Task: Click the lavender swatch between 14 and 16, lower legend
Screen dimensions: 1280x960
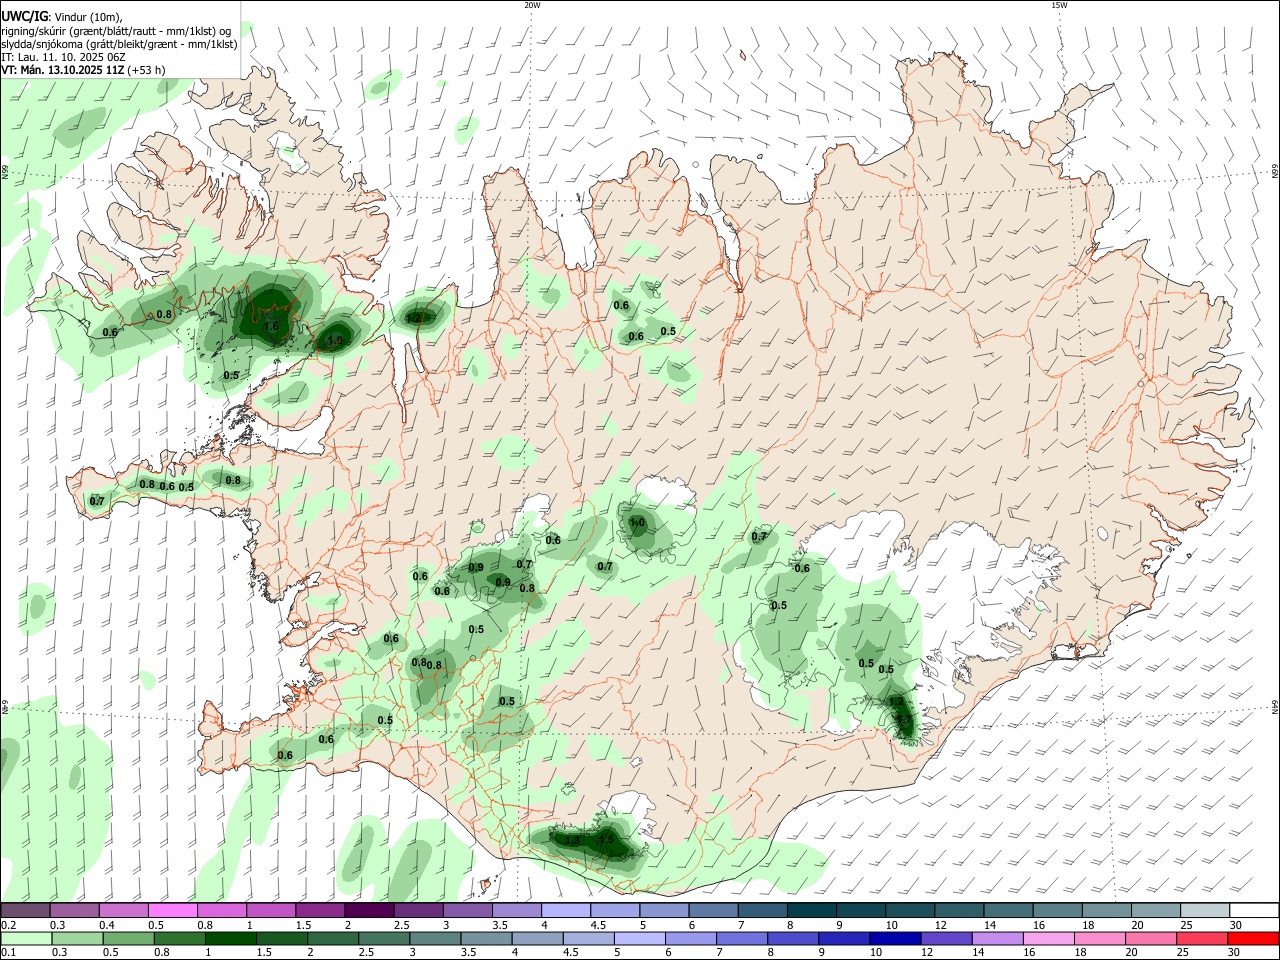Action: click(998, 938)
